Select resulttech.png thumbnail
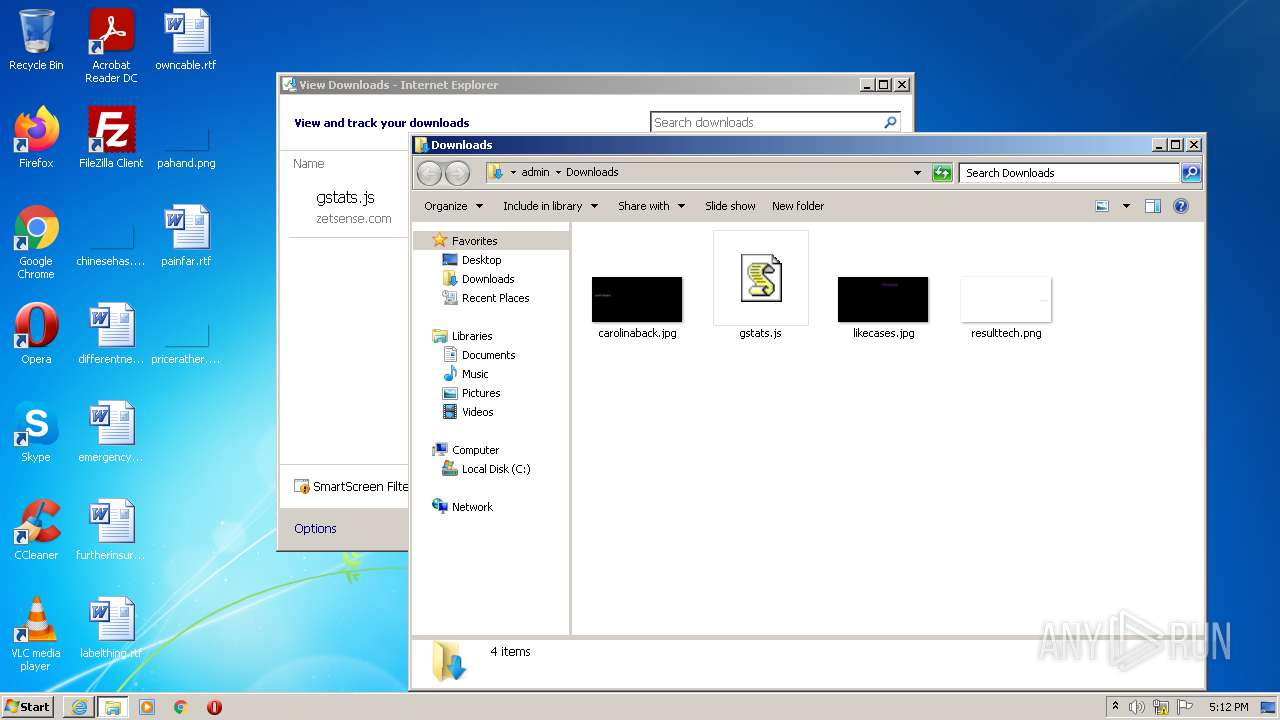 pos(1006,300)
